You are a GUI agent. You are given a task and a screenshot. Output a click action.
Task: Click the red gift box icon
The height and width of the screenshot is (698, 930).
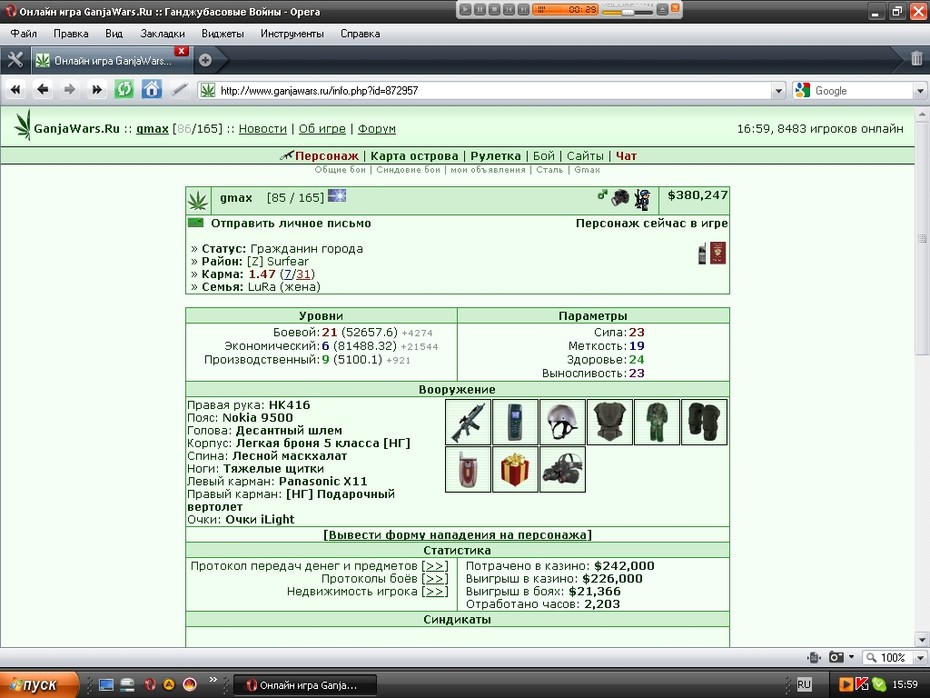pos(515,469)
